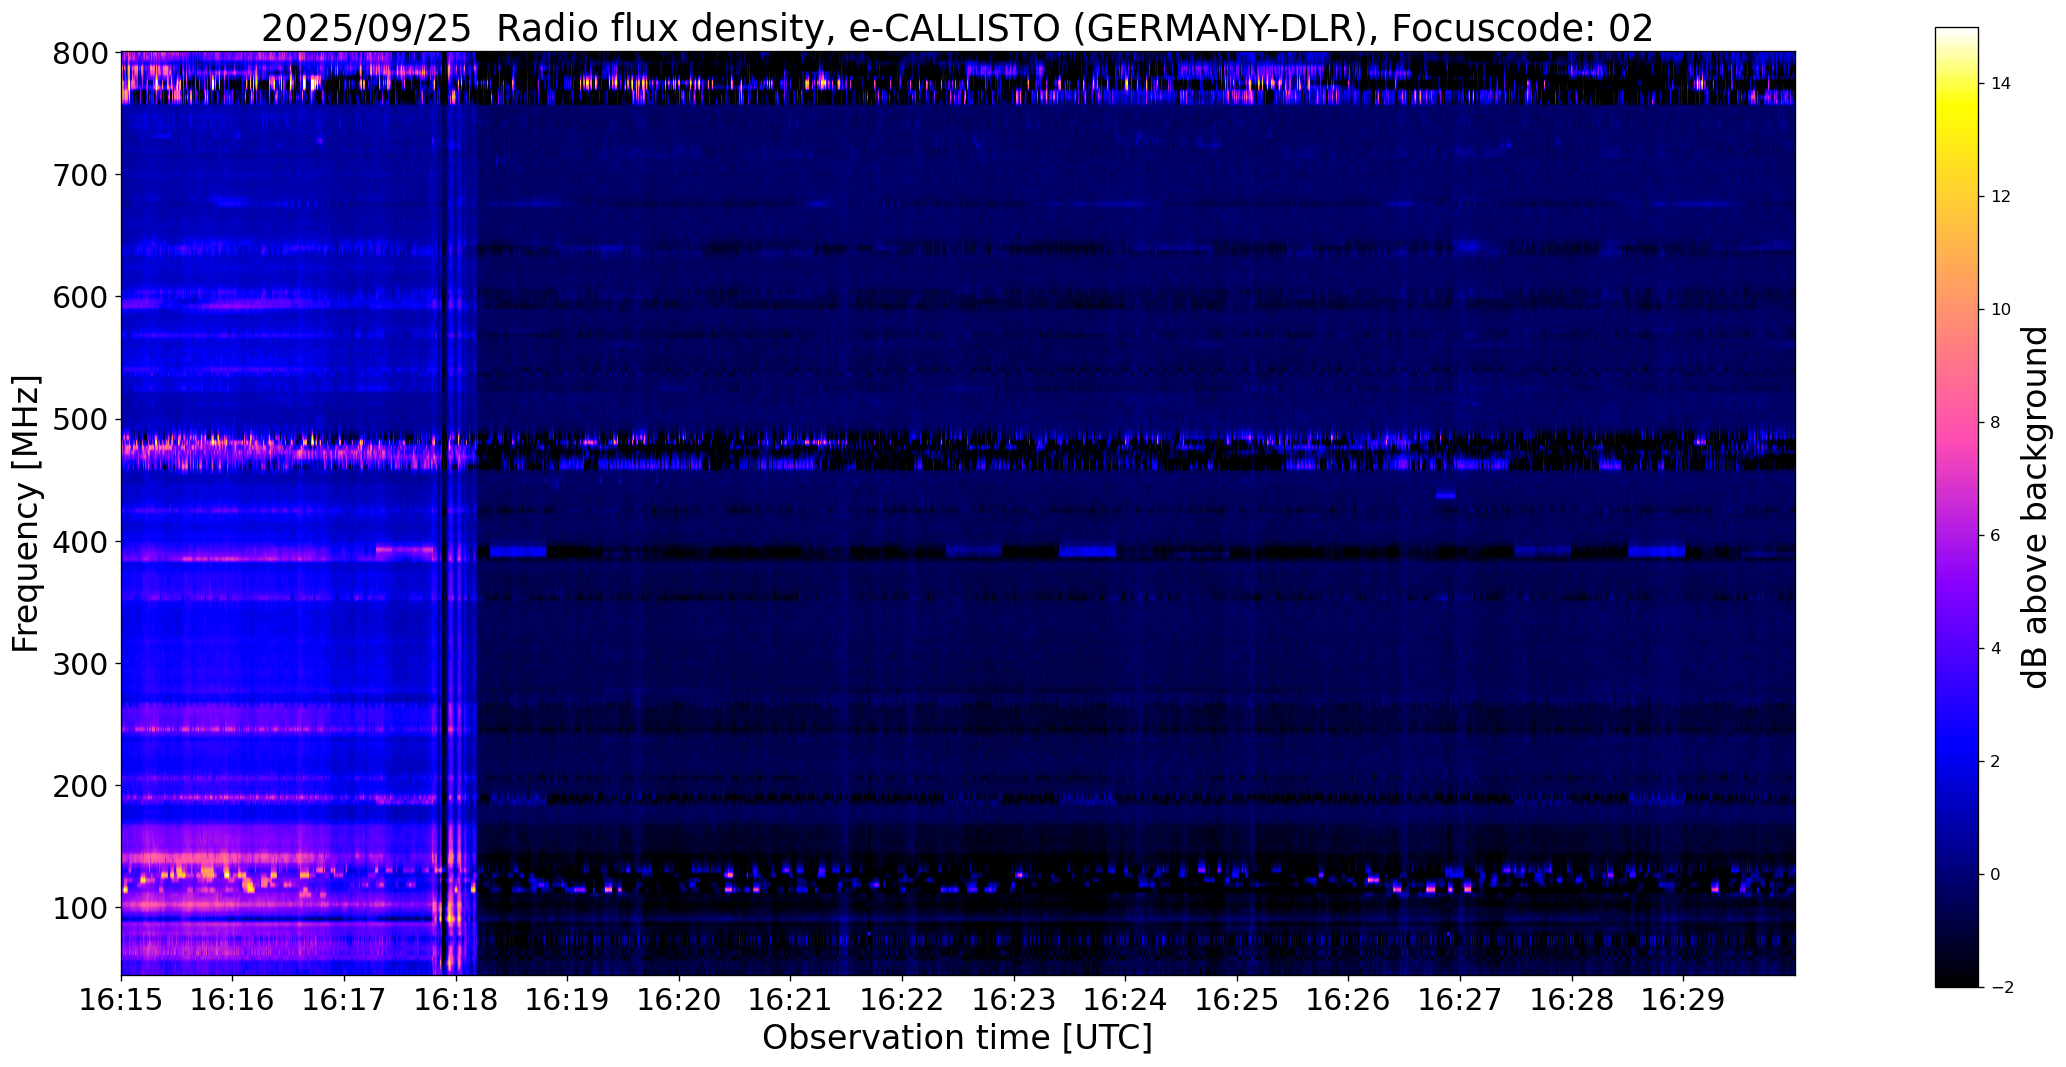Viewport: 2066px width, 1067px height.
Task: Click the 600 frequency tick label
Action: 79,297
